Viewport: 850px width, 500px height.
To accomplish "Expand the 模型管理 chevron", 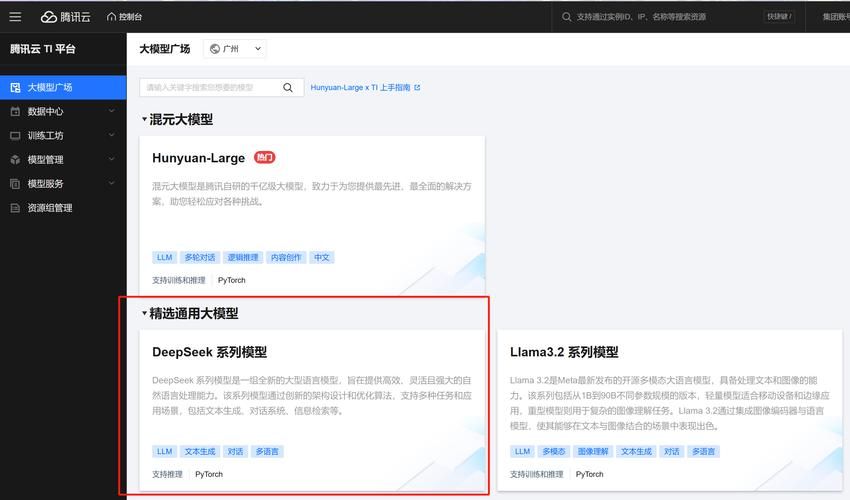I will coord(111,159).
